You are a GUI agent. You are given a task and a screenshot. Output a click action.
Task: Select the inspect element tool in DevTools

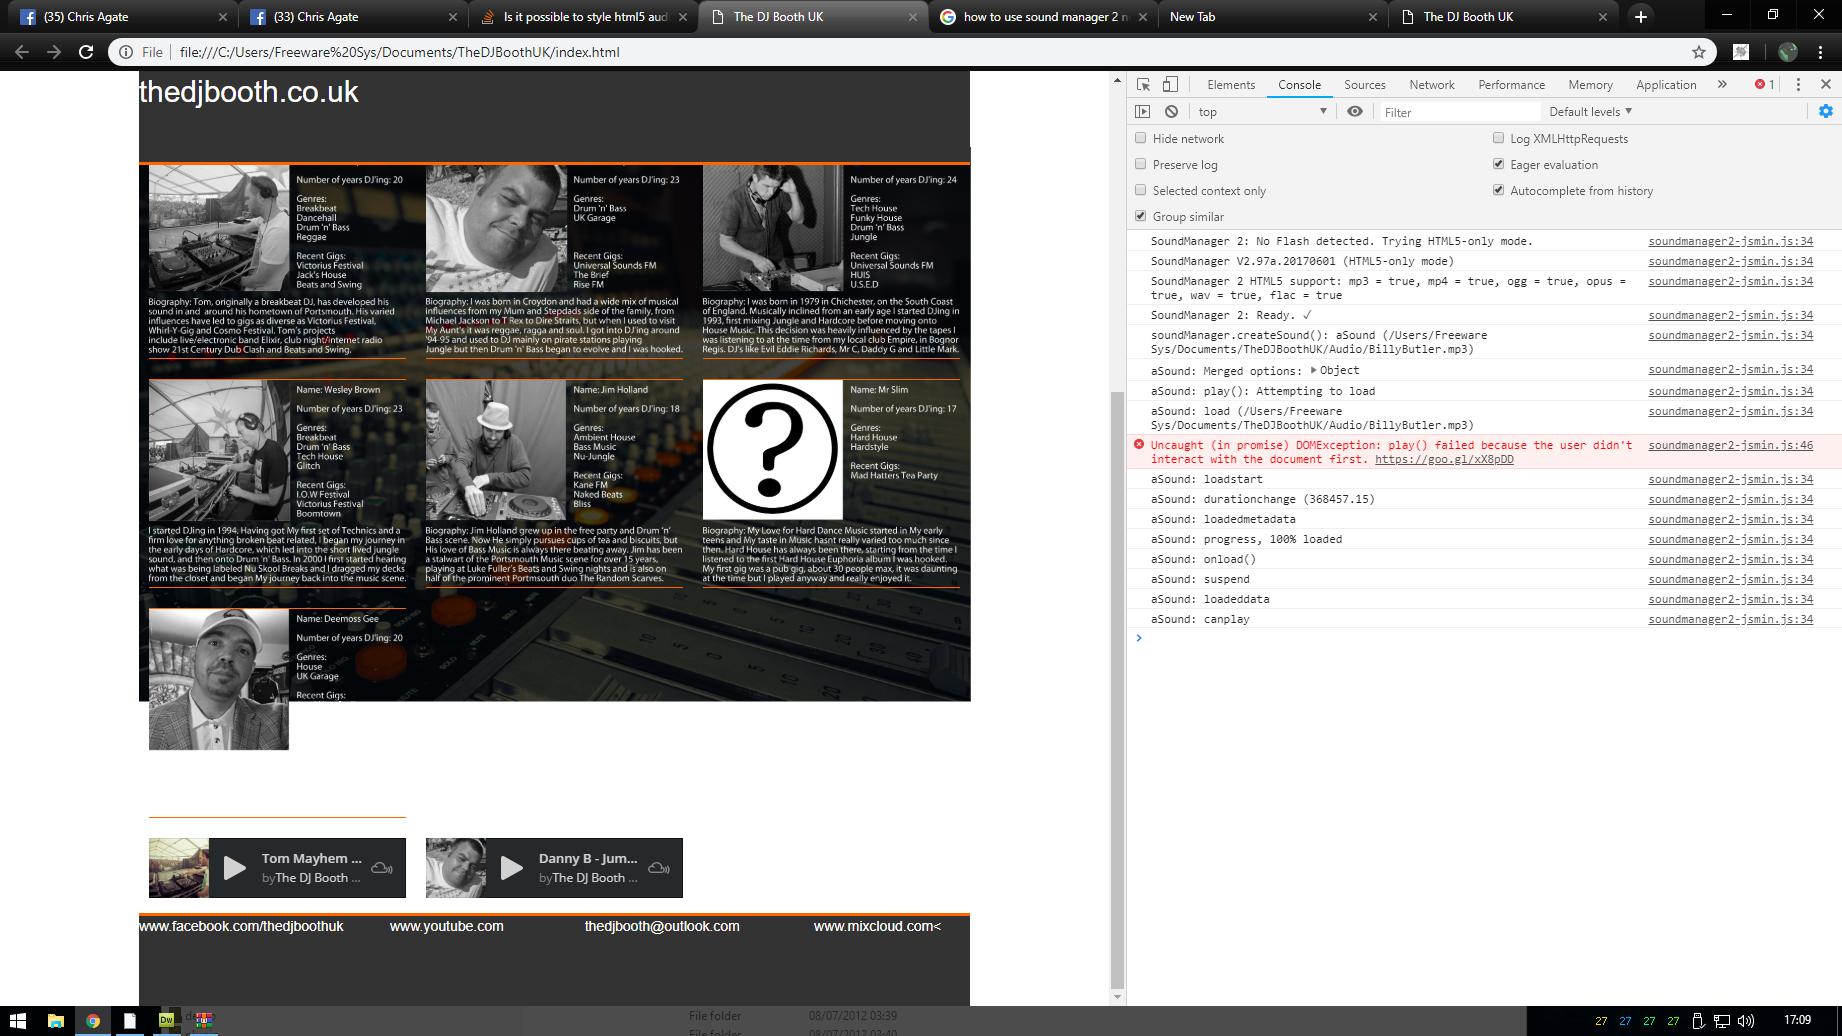point(1140,84)
